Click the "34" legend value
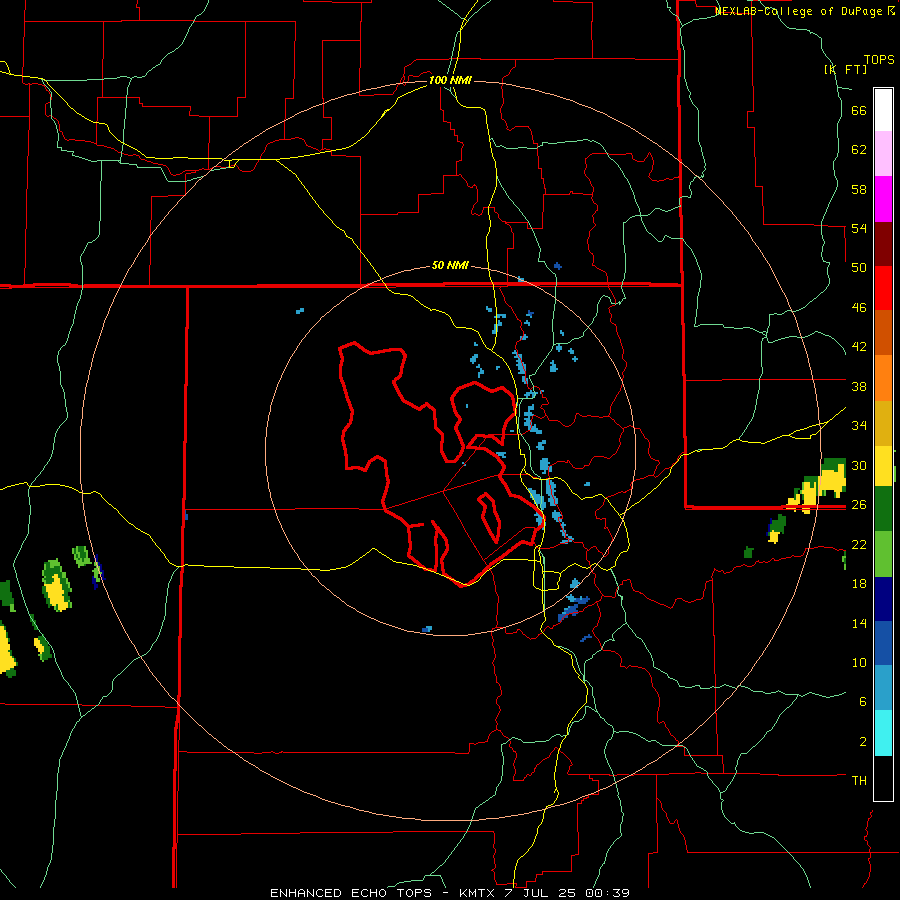 coord(859,425)
